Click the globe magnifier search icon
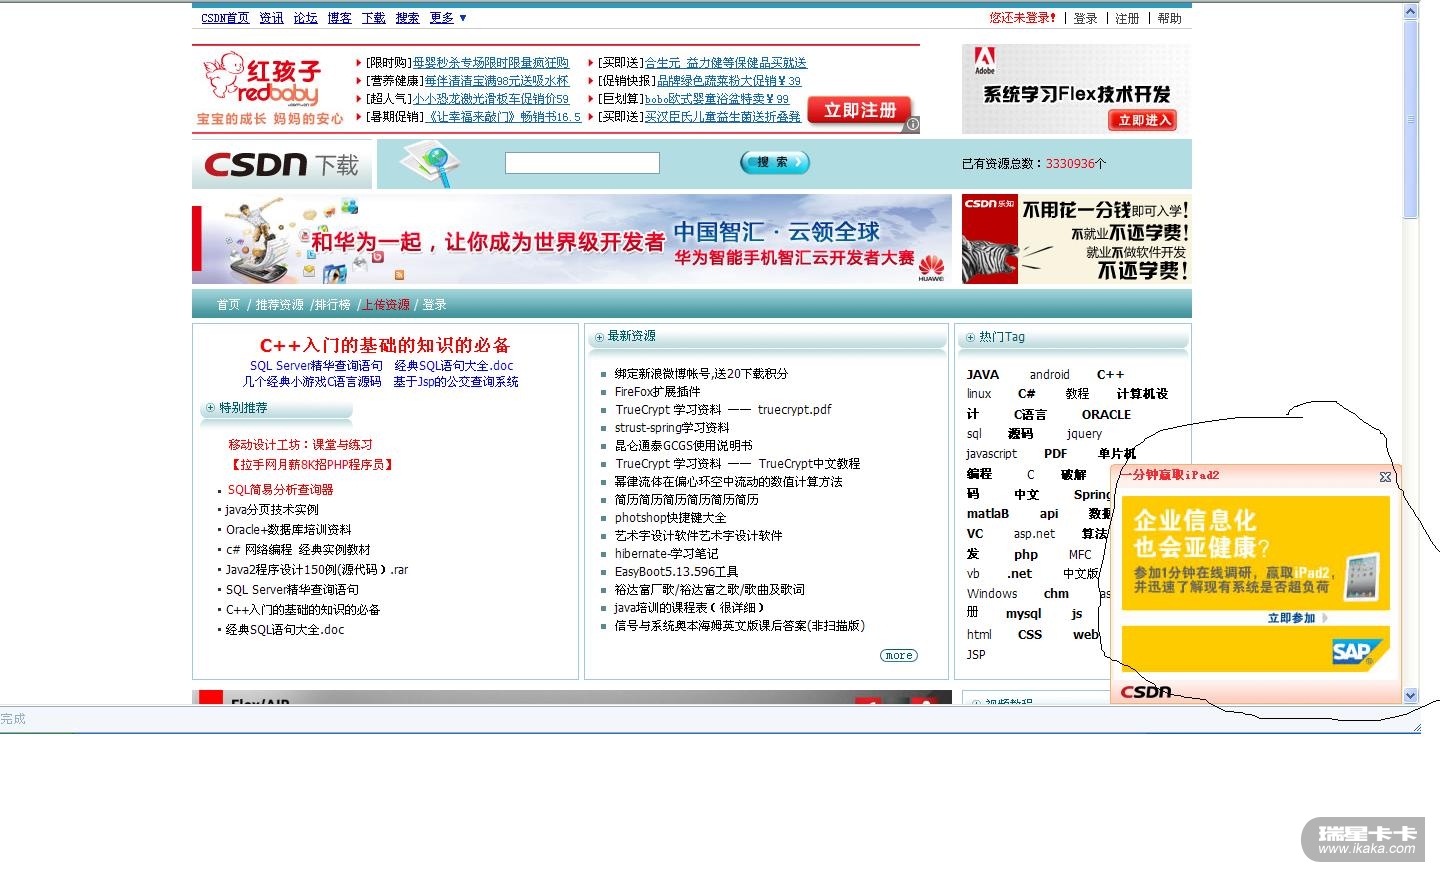 pos(431,163)
